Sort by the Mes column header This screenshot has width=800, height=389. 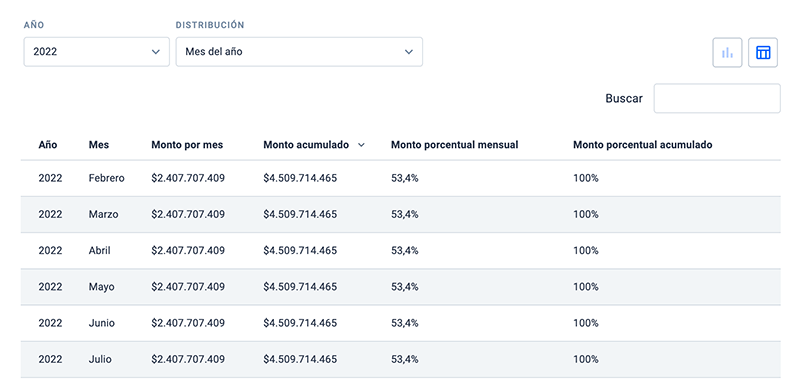click(98, 145)
